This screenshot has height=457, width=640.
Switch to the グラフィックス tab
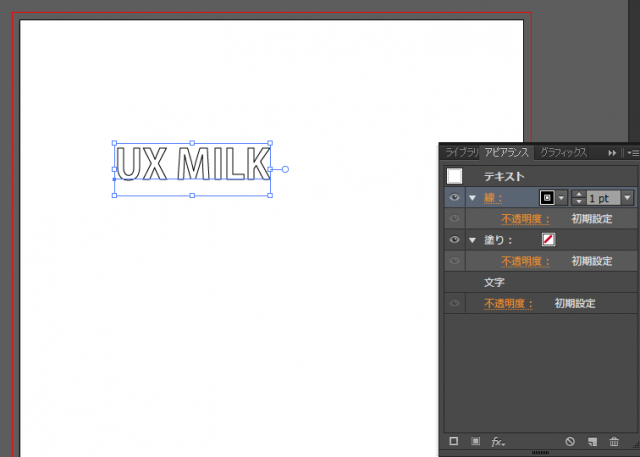[x=563, y=153]
